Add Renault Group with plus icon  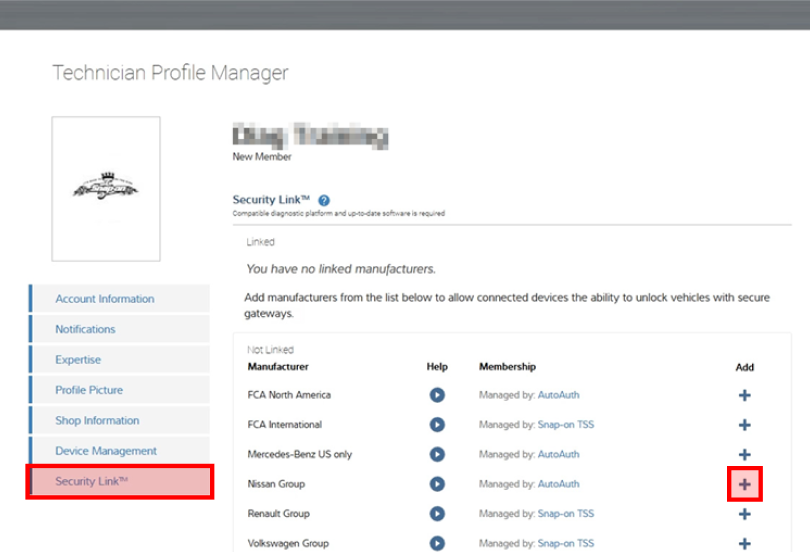pyautogui.click(x=744, y=514)
